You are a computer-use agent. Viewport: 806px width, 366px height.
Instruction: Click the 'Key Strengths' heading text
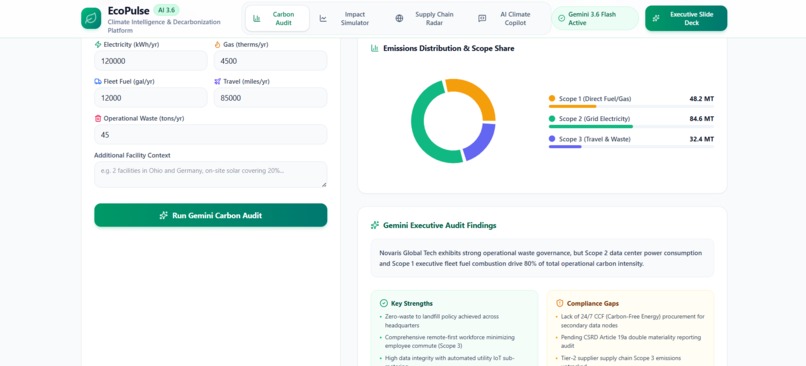tap(412, 303)
